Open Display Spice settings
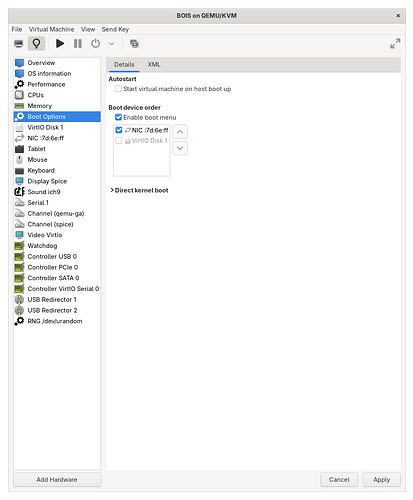Image resolution: width=413 pixels, height=500 pixels. [x=57, y=181]
